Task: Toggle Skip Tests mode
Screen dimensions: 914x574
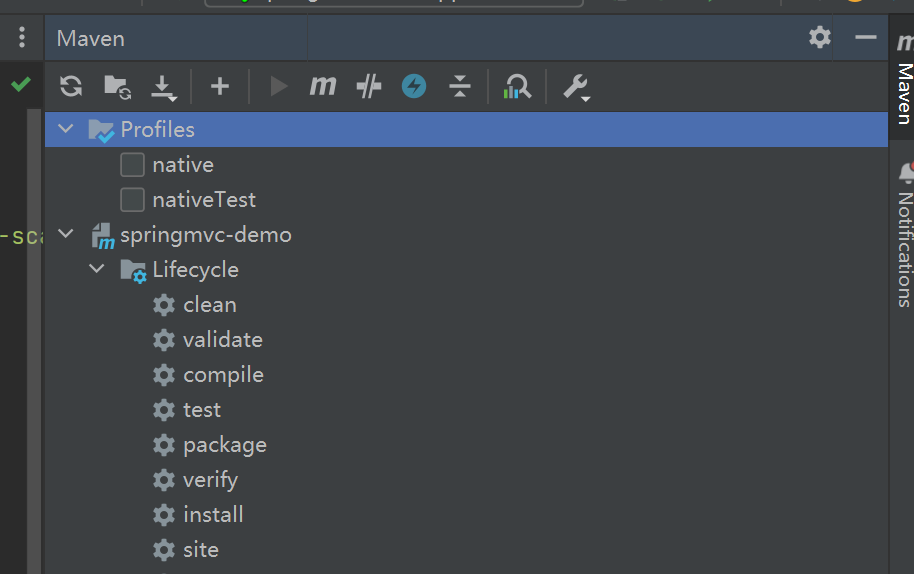Action: 368,87
